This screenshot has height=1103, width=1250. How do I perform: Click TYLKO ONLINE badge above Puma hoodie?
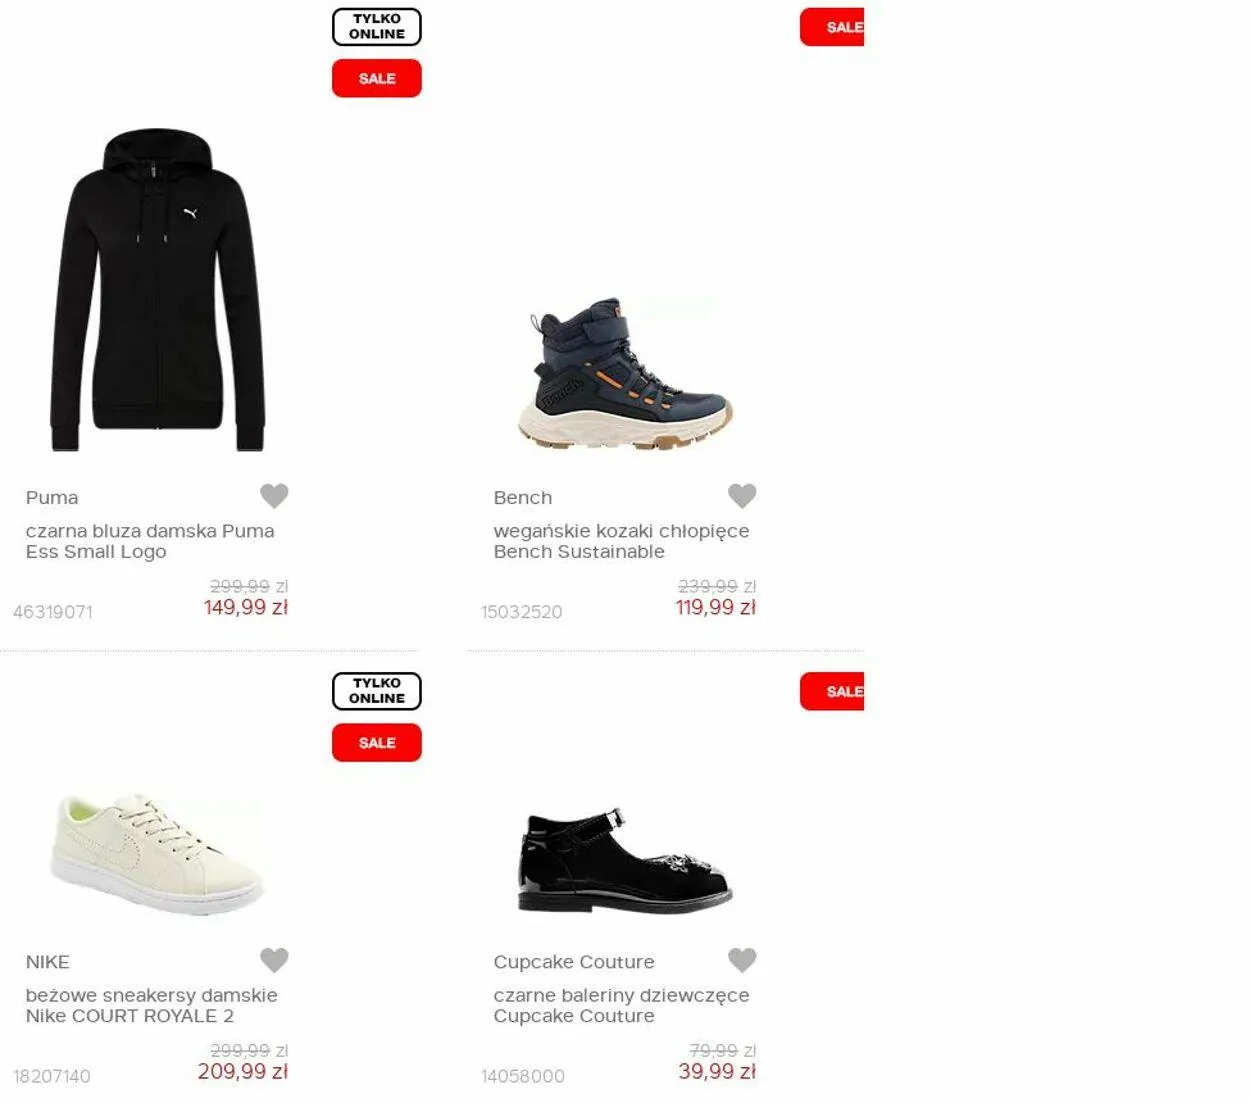point(377,27)
